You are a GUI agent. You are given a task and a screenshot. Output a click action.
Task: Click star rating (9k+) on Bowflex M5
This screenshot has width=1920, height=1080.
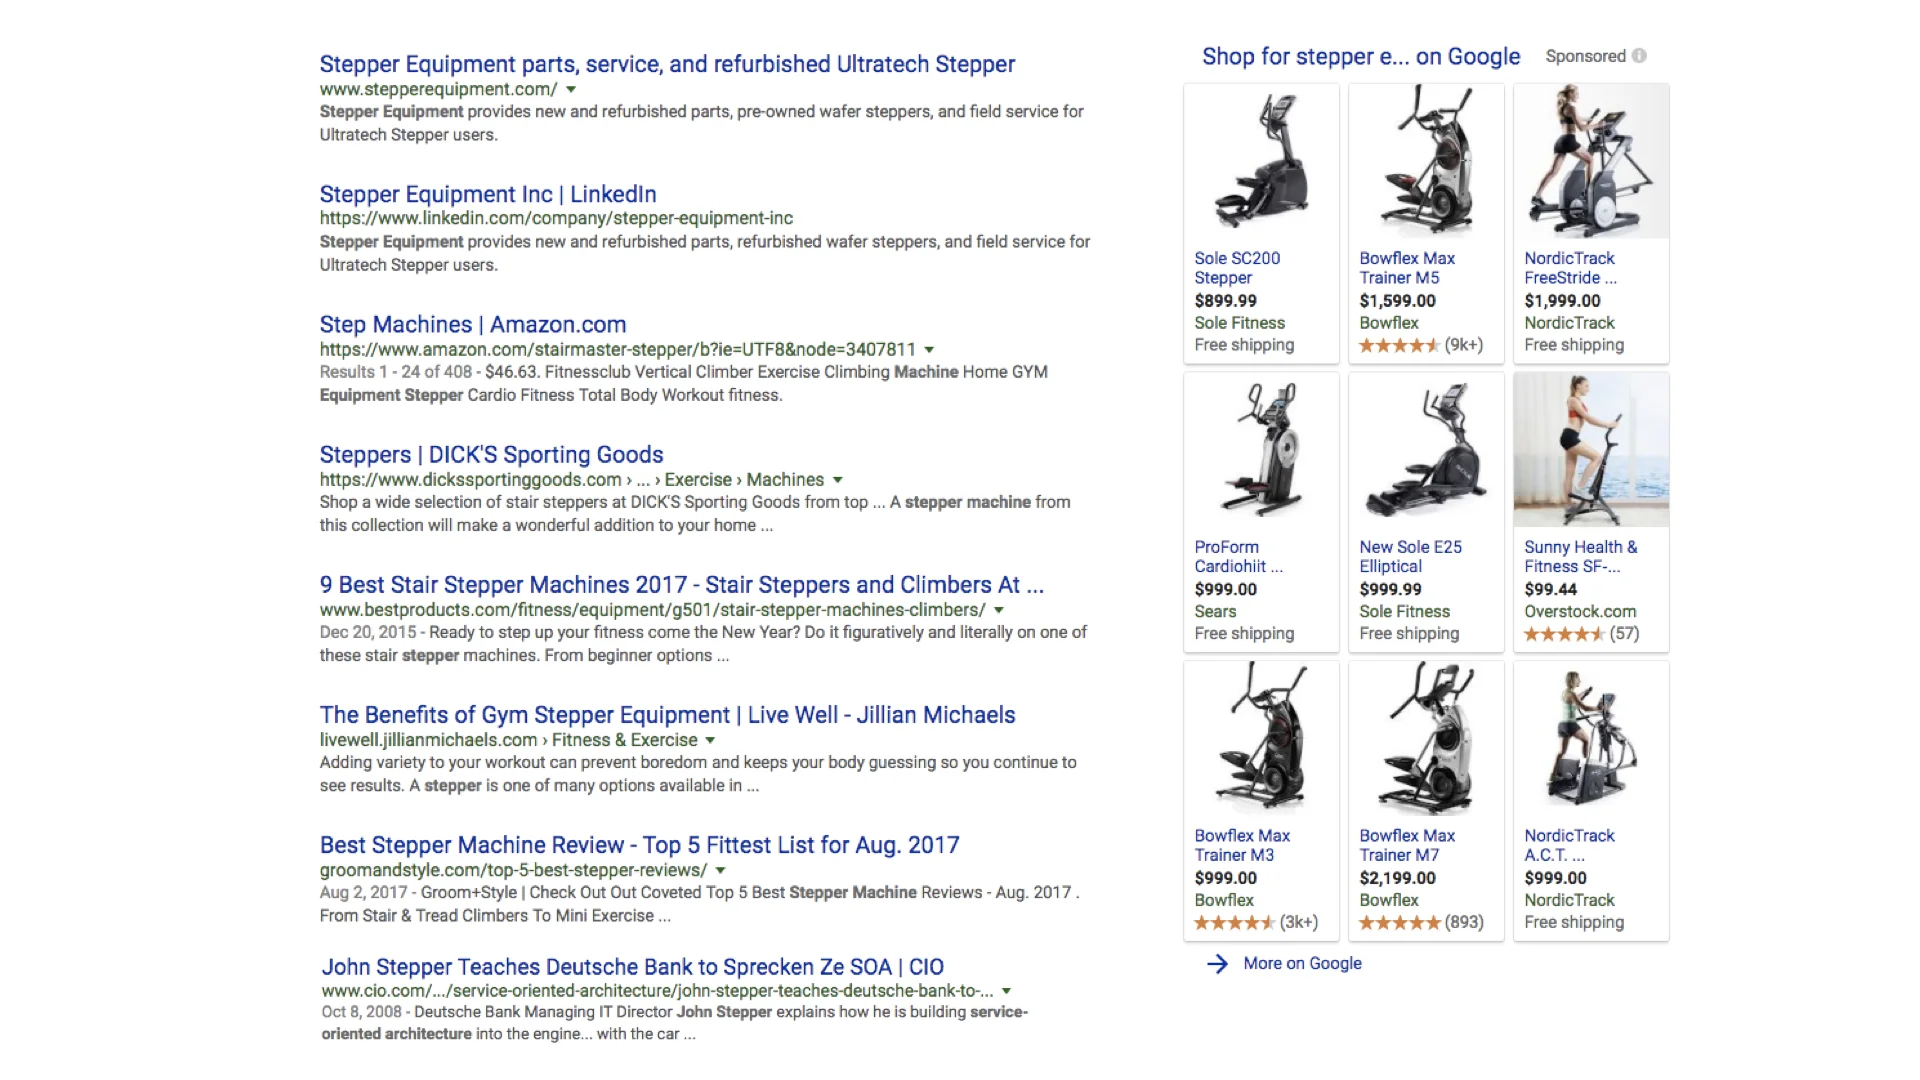(1421, 345)
